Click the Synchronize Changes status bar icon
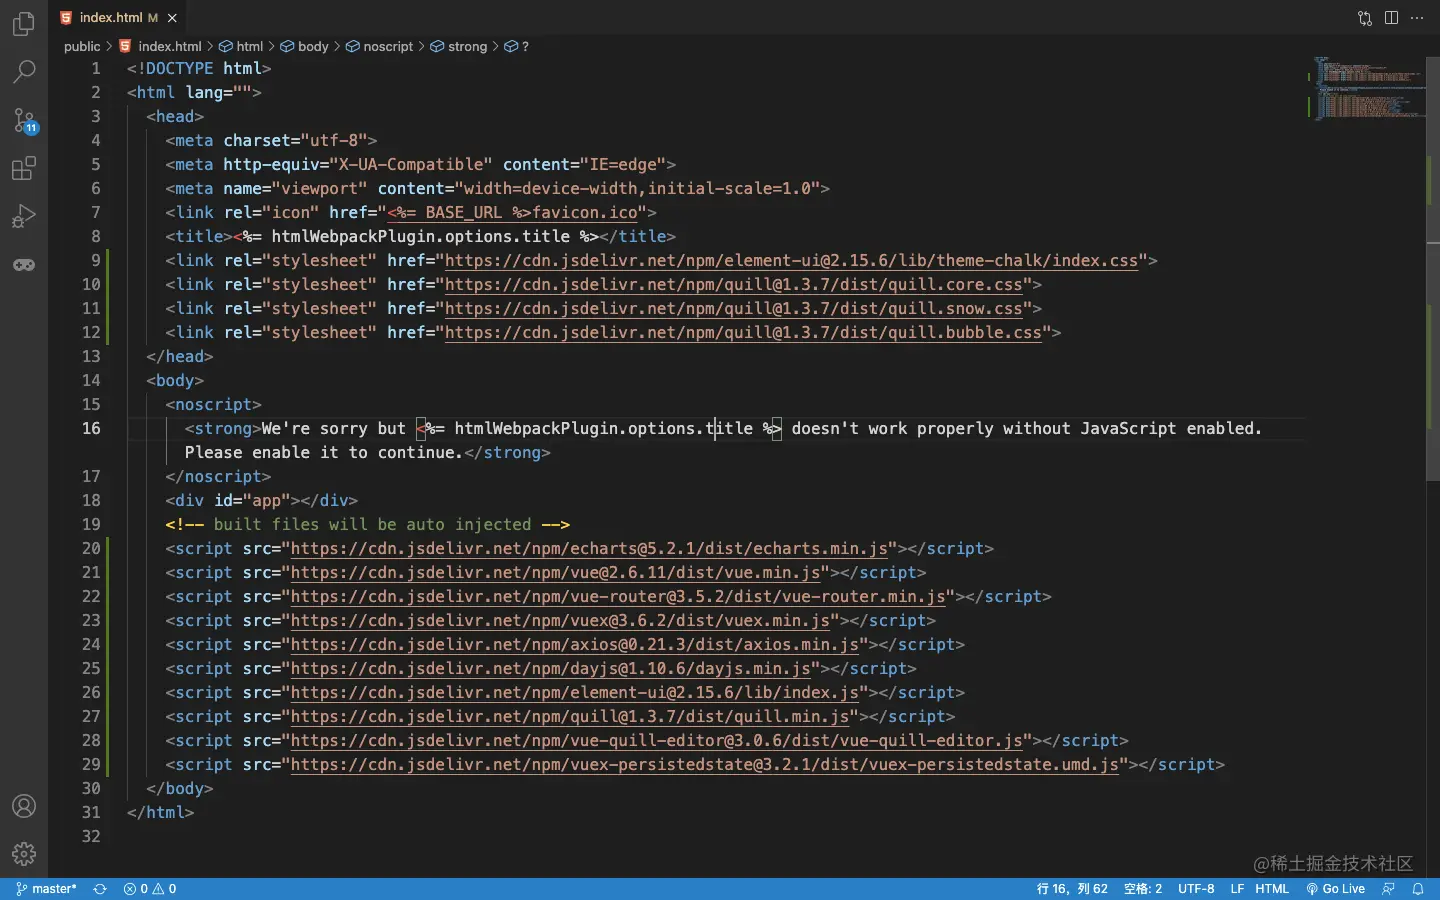 100,889
